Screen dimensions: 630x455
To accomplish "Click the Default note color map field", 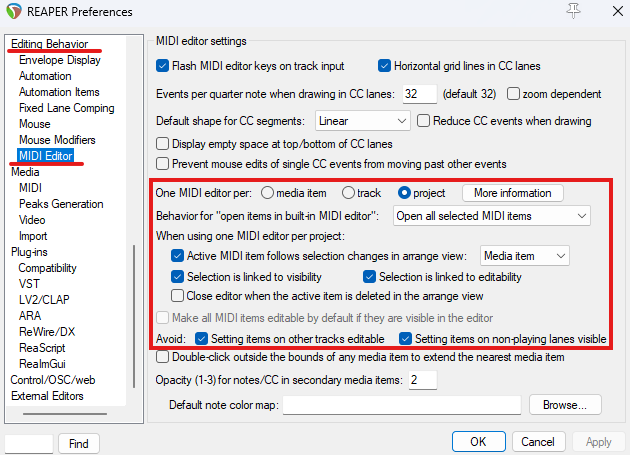I will pos(402,405).
